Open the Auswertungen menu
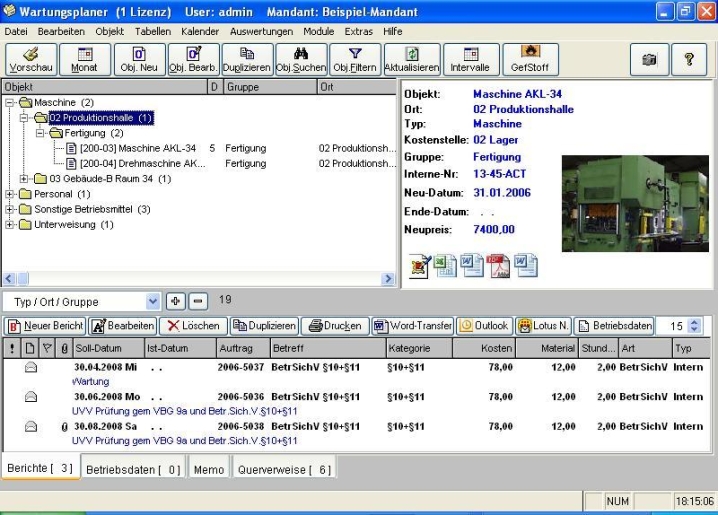Image resolution: width=718 pixels, height=515 pixels. click(x=261, y=31)
